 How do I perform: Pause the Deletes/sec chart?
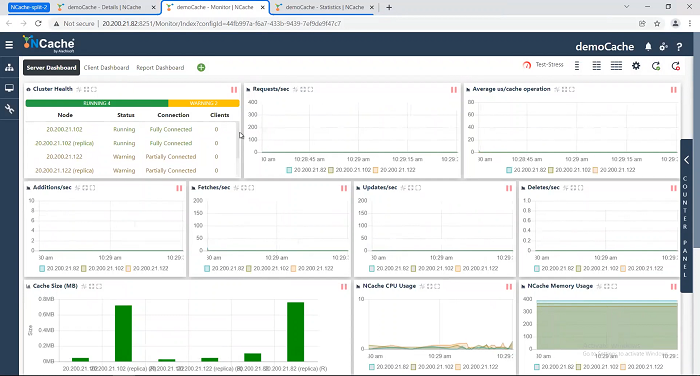pyautogui.click(x=673, y=188)
